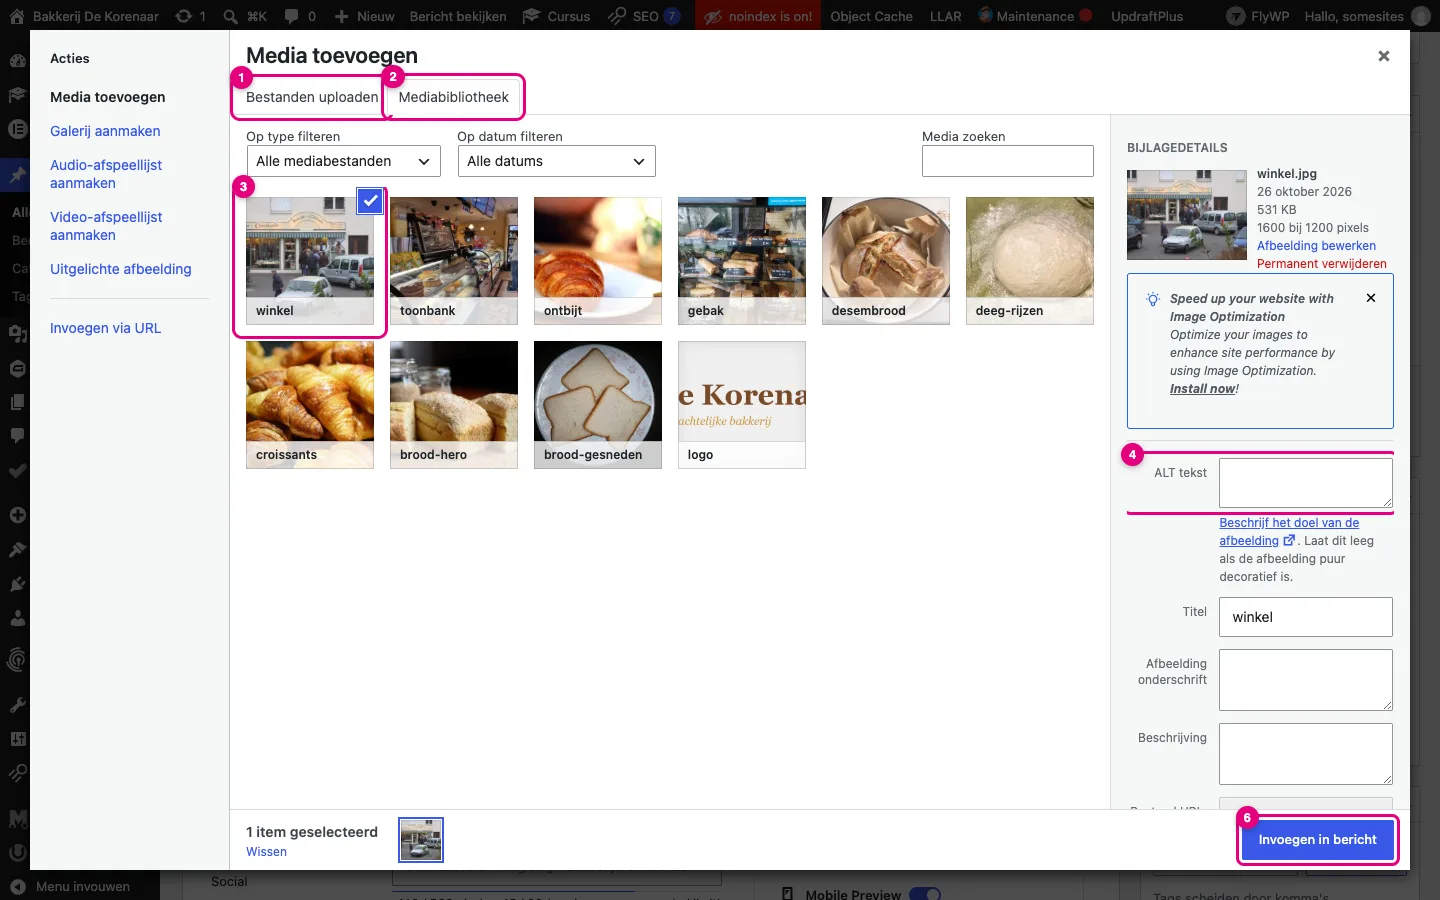Open the Beschrijf het doel van de afbeelding link
The height and width of the screenshot is (900, 1440).
1289,532
